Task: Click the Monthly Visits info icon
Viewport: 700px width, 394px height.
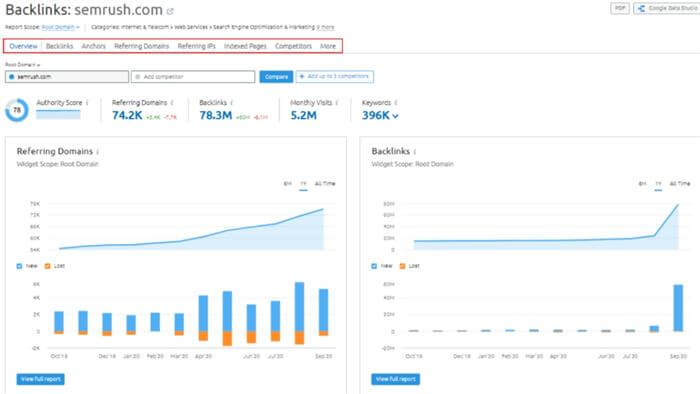Action: 337,103
